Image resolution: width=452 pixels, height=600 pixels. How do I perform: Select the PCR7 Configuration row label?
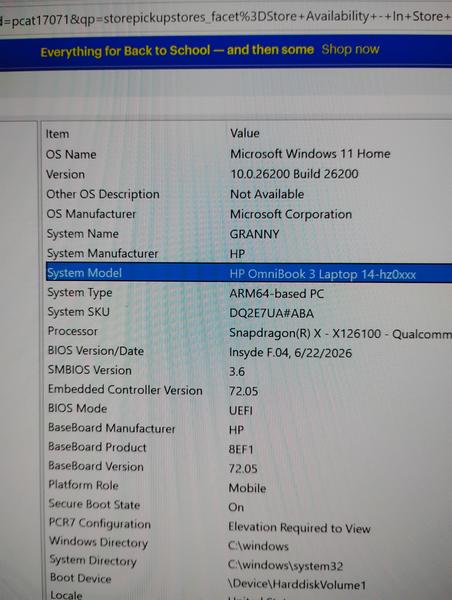click(x=100, y=523)
